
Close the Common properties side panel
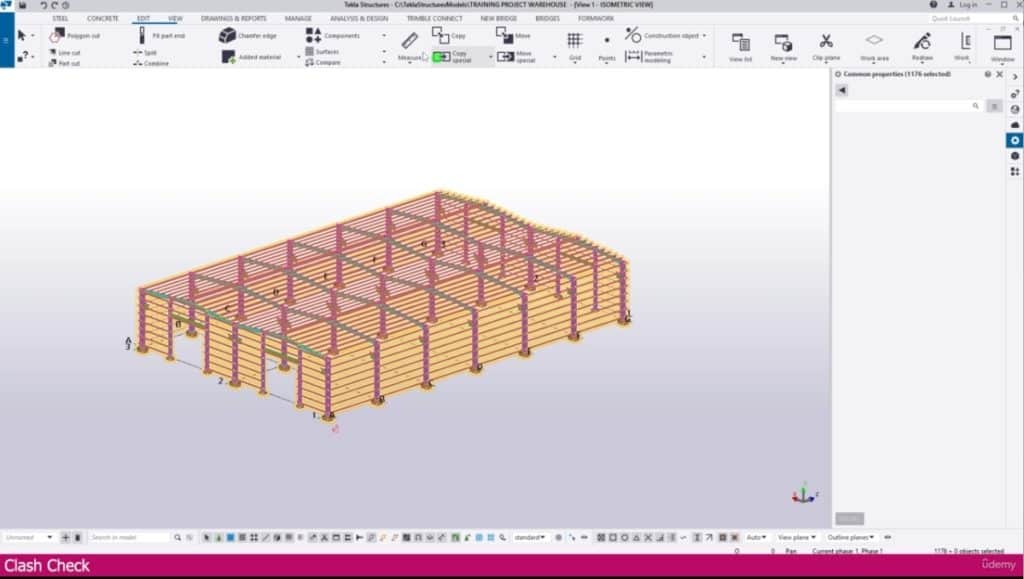[999, 74]
